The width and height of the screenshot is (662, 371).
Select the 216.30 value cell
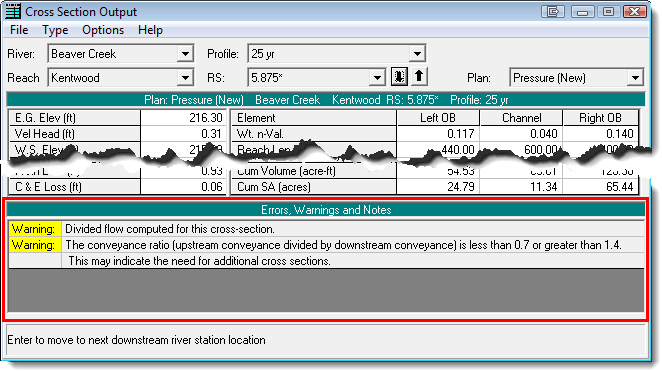[184, 118]
